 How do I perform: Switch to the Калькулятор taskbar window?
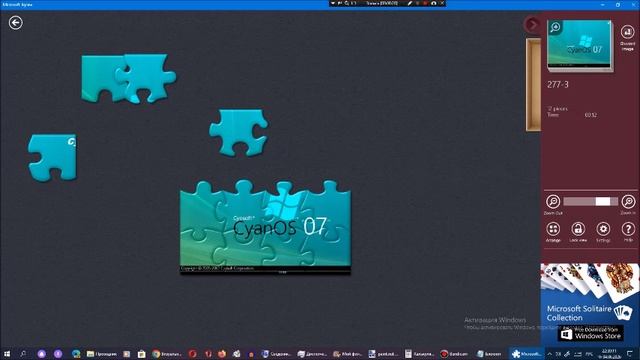[419, 354]
